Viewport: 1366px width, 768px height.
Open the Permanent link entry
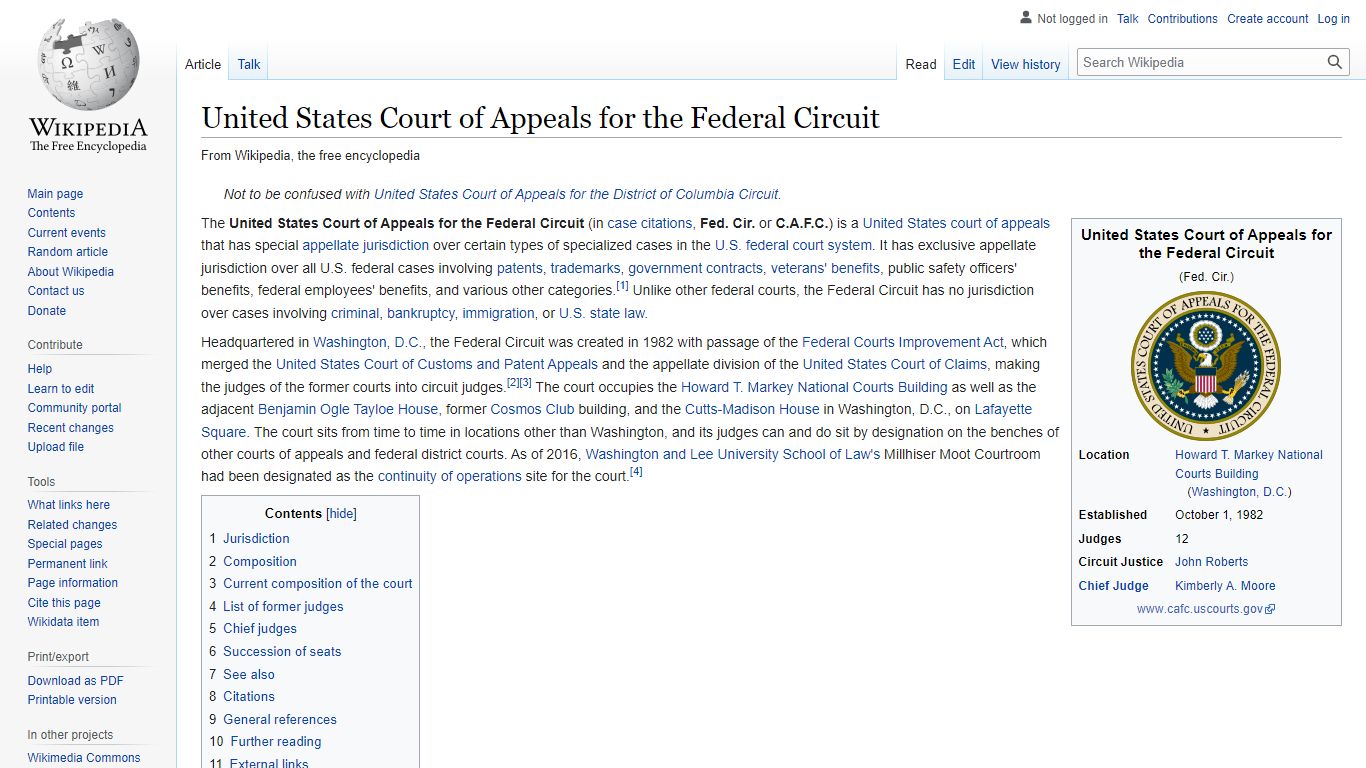[67, 564]
